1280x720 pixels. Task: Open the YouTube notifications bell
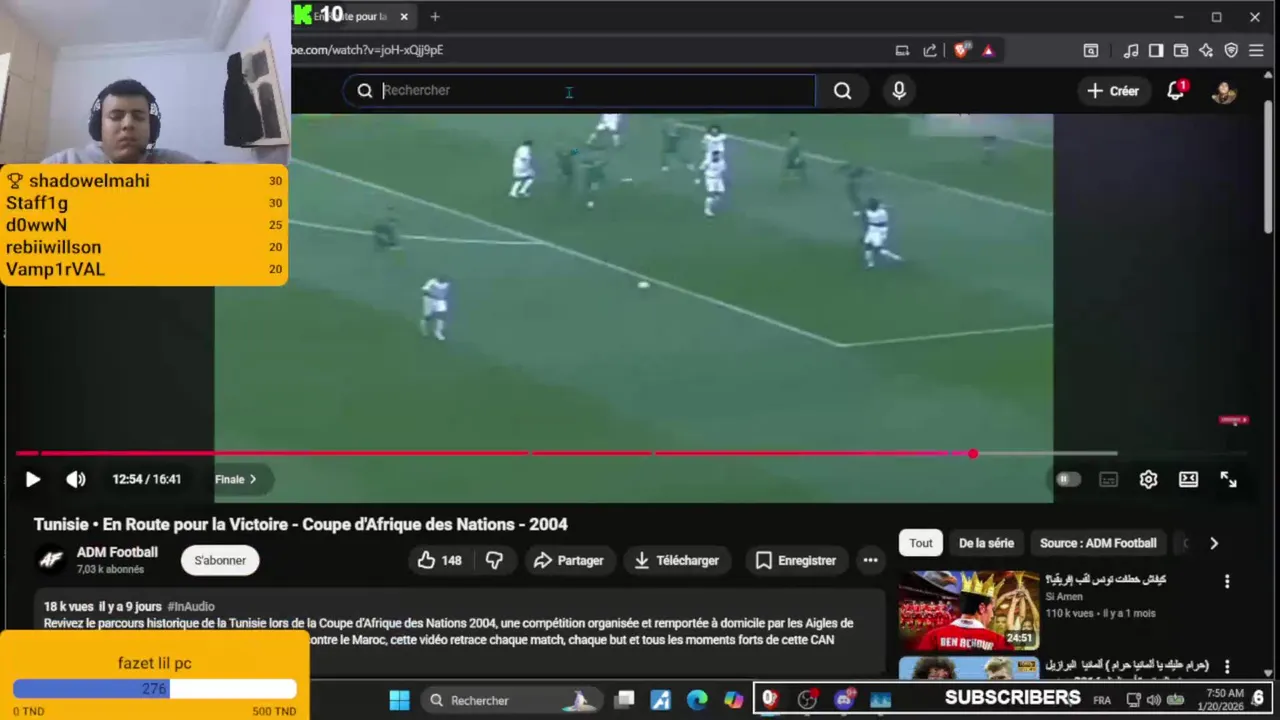[x=1176, y=91]
